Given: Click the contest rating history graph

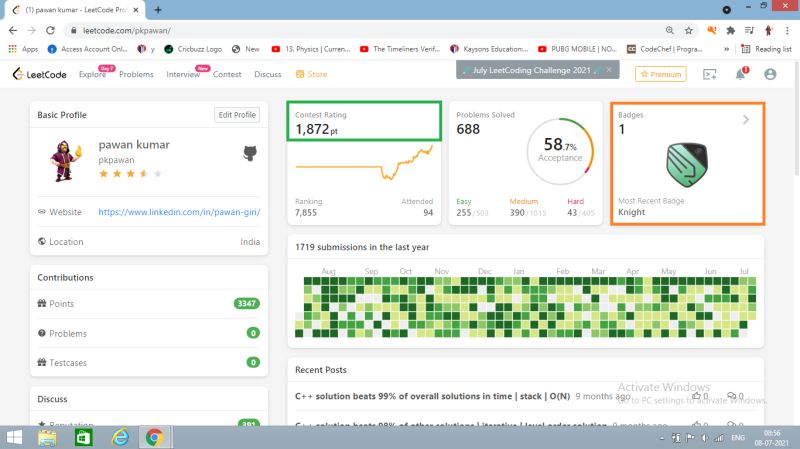Looking at the screenshot, I should pos(364,163).
